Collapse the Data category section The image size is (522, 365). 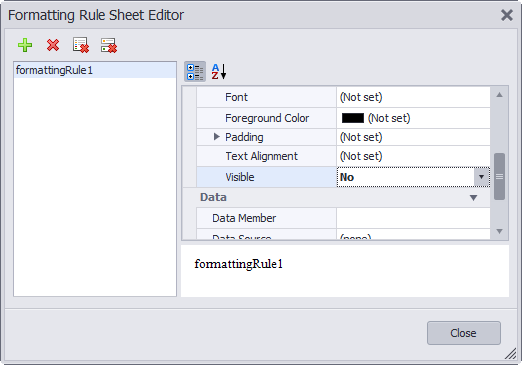473,198
